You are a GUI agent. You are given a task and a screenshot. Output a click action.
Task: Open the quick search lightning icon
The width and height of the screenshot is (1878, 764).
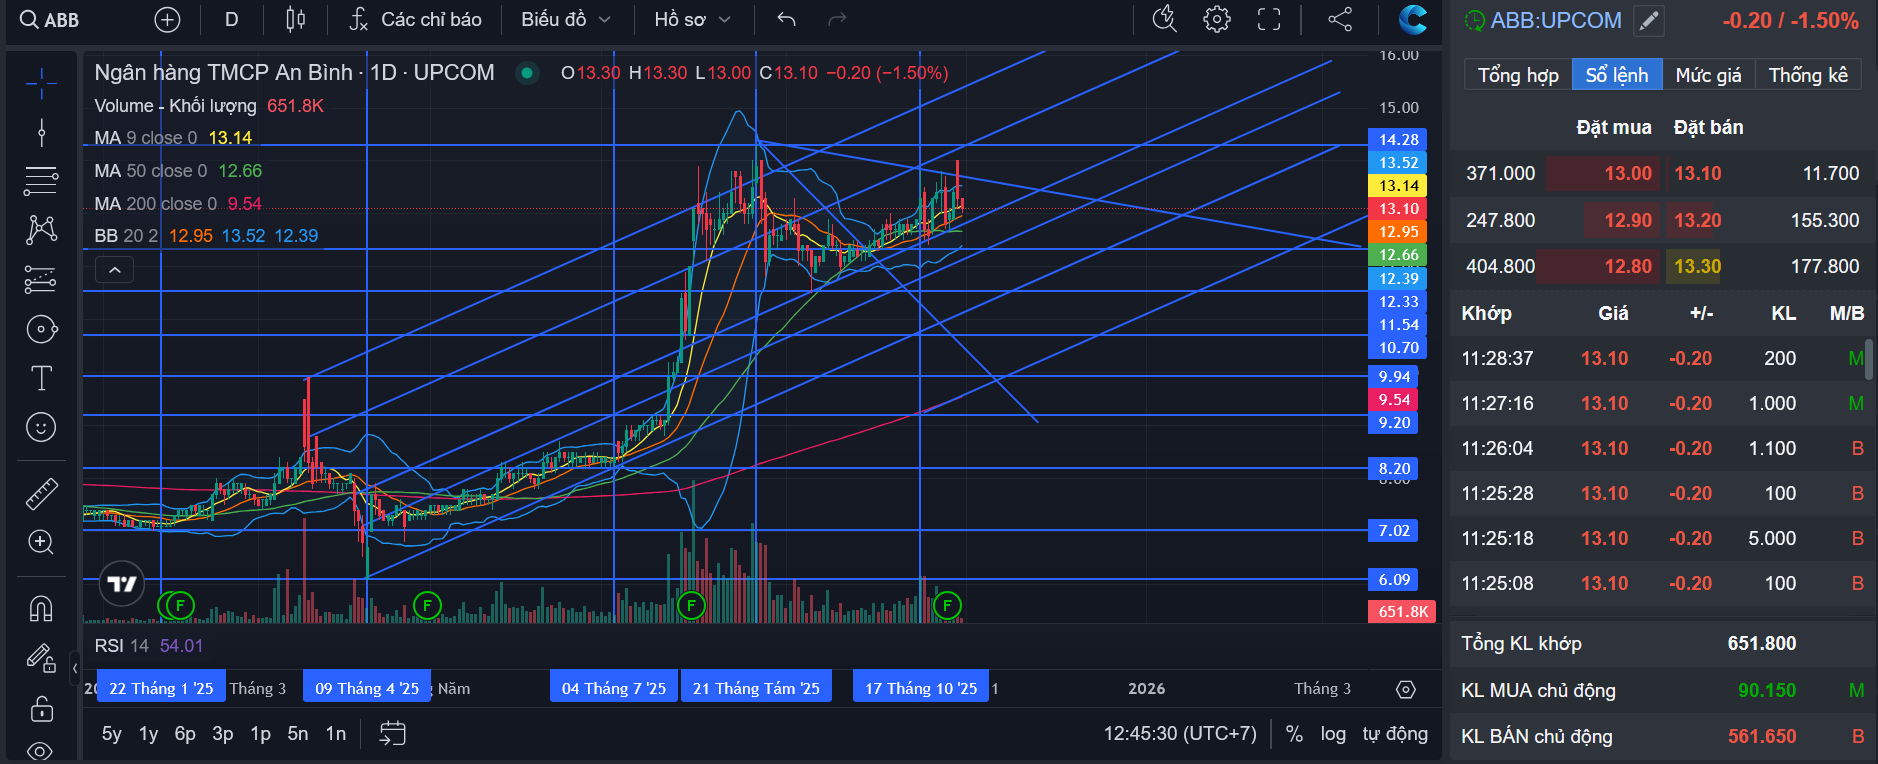pyautogui.click(x=1165, y=19)
